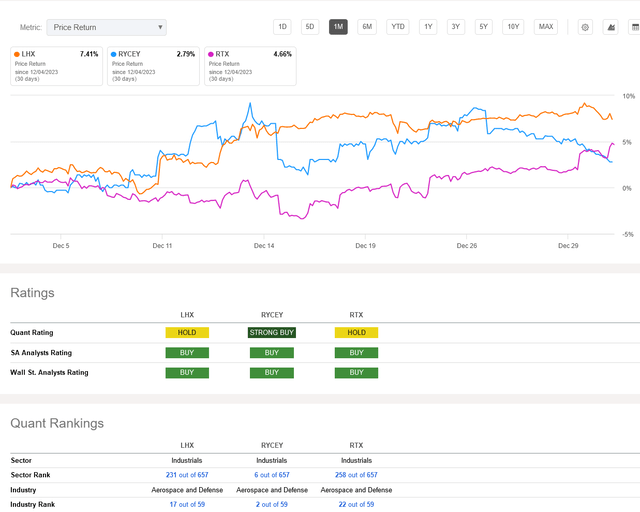Click RTX Quant Rating HOLD badge
This screenshot has width=640, height=512.
click(356, 332)
